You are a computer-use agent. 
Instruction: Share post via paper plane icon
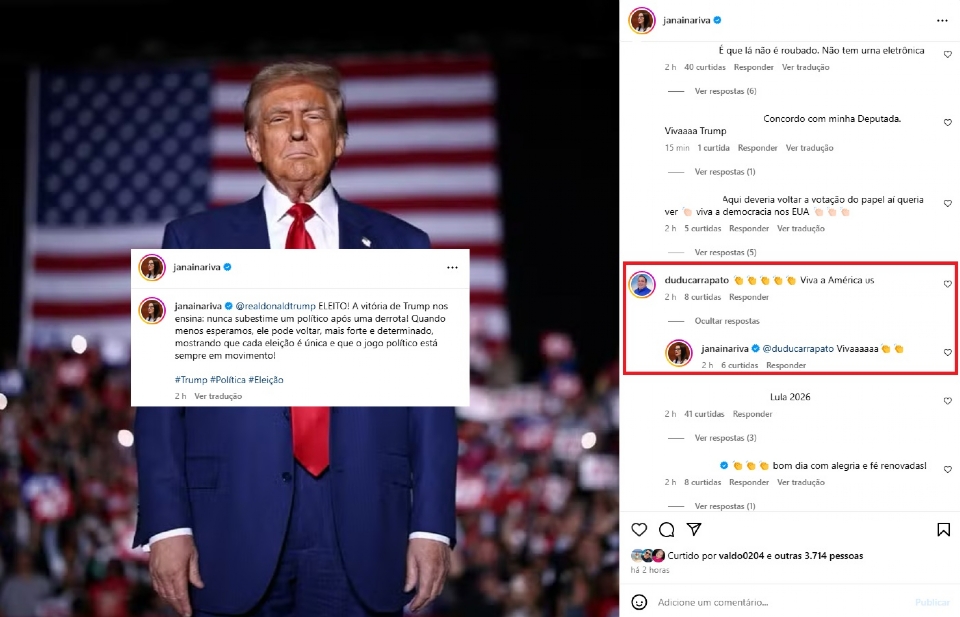pyautogui.click(x=694, y=529)
